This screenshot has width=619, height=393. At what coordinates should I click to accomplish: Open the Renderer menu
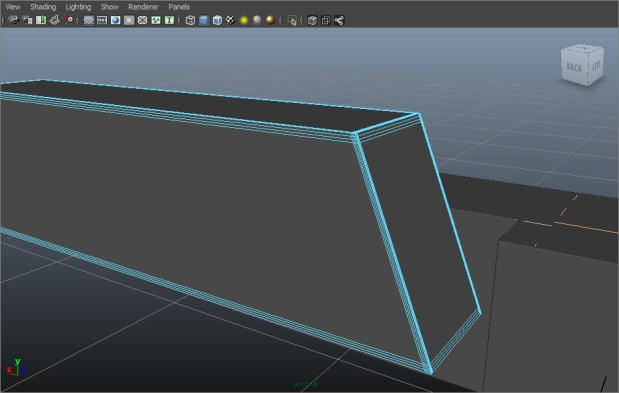[143, 7]
